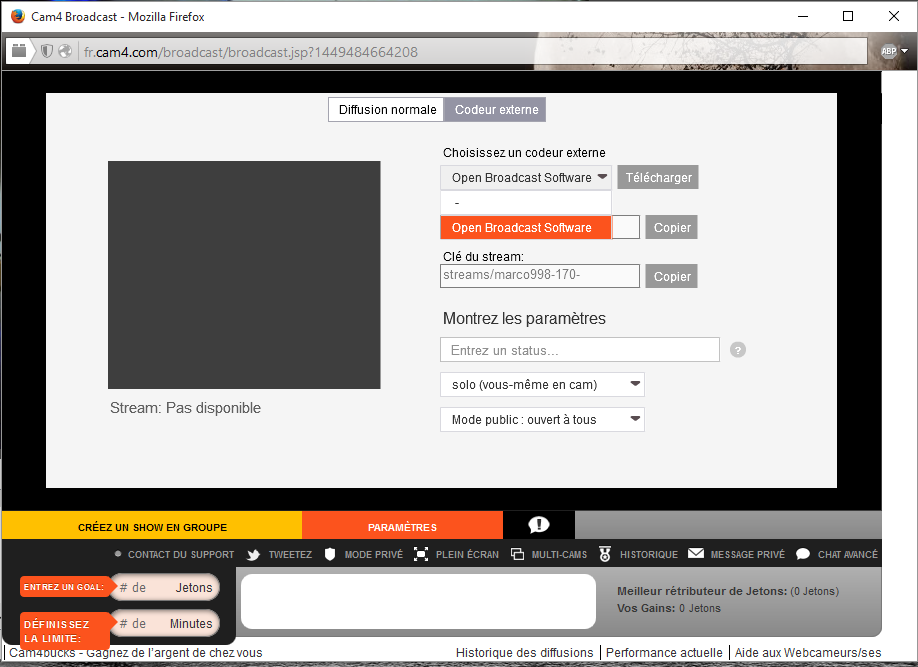Switch to the Diffusion normale tab
This screenshot has width=918, height=667.
pos(387,110)
